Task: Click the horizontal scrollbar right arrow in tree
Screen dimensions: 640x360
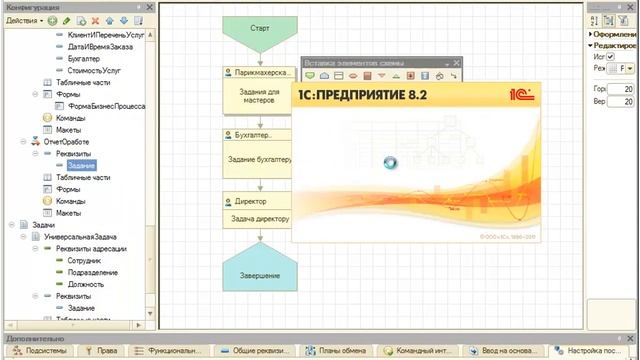Action: point(138,325)
